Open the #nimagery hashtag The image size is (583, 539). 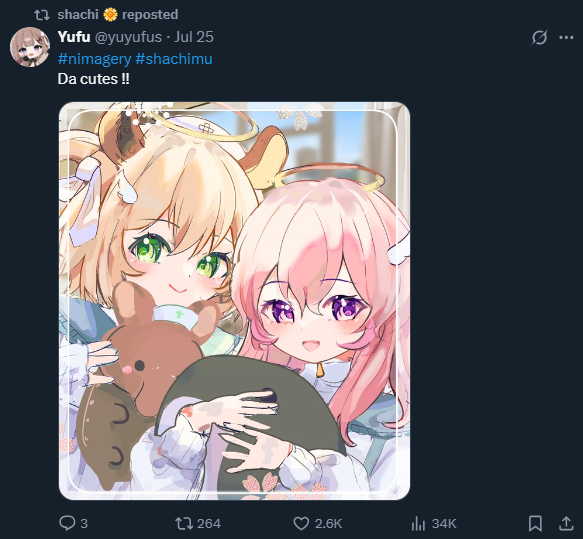pyautogui.click(x=94, y=59)
